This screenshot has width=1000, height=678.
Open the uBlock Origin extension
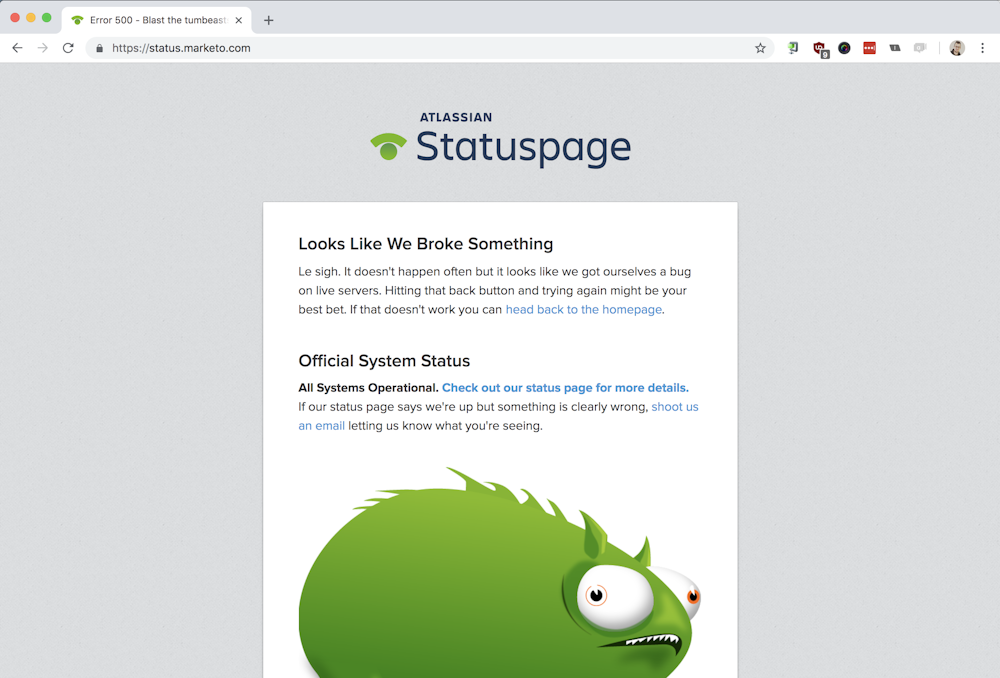pos(820,49)
